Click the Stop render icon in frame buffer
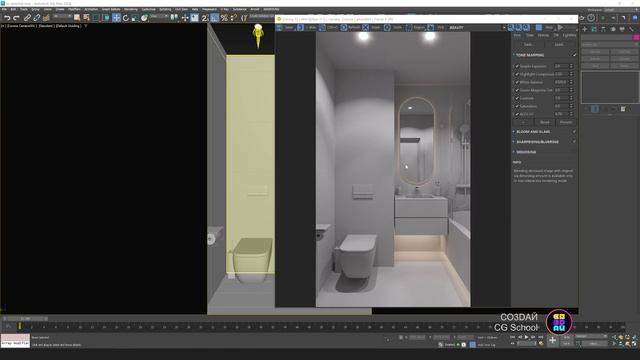The width and height of the screenshot is (640, 360). (x=539, y=27)
